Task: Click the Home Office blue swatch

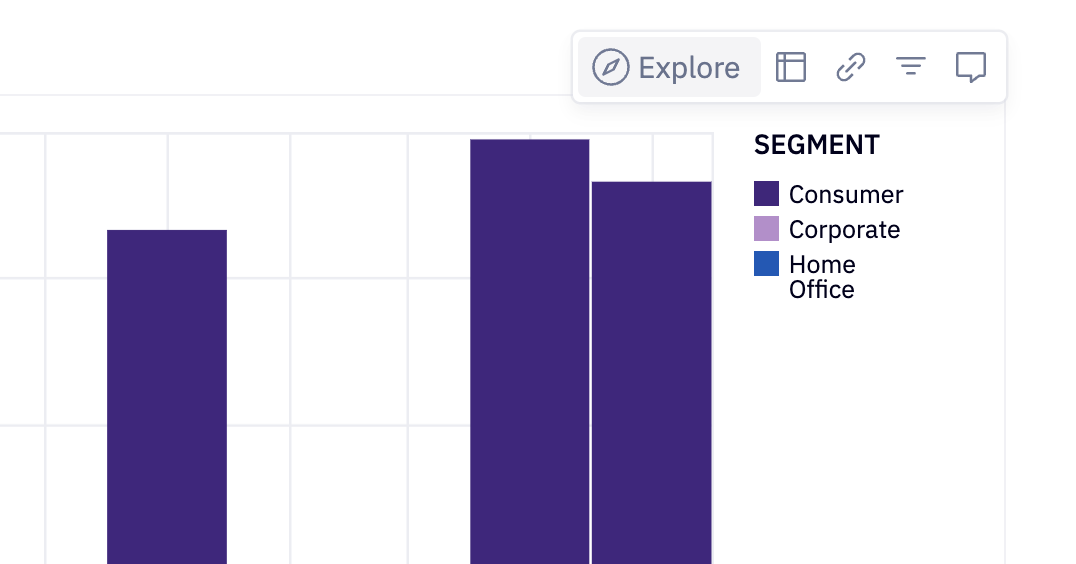Action: [x=766, y=264]
